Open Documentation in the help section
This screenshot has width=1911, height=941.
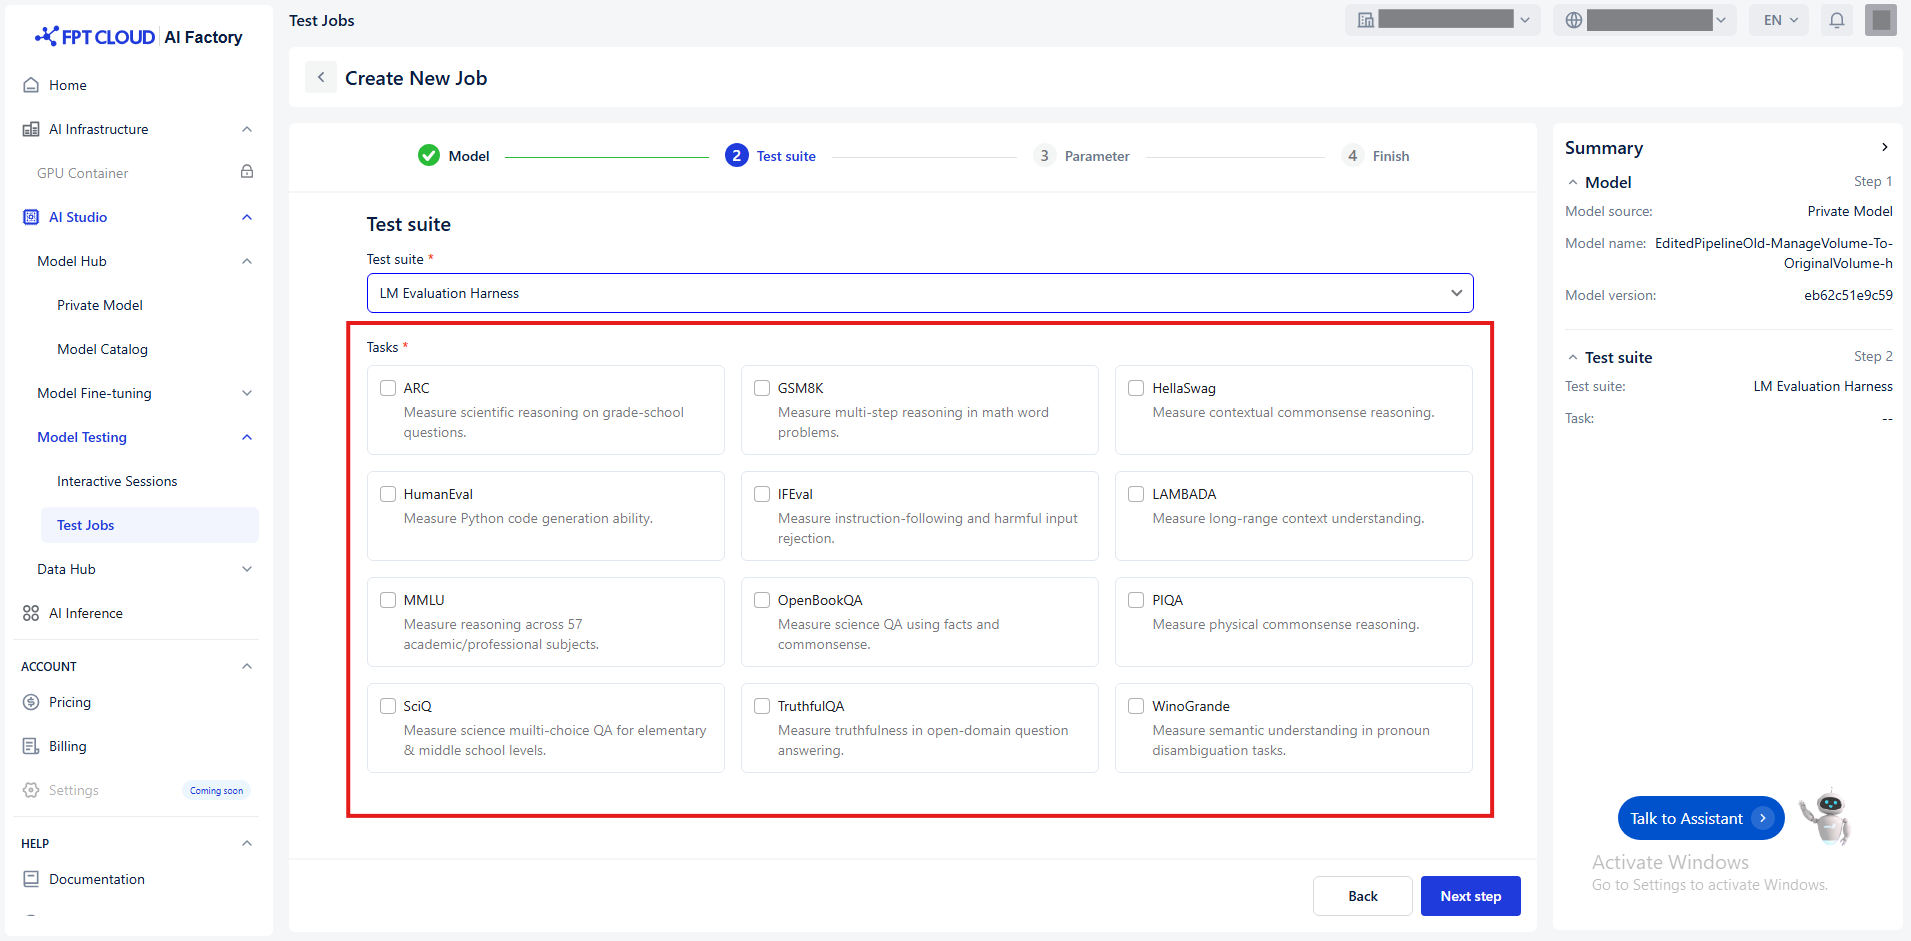96,879
